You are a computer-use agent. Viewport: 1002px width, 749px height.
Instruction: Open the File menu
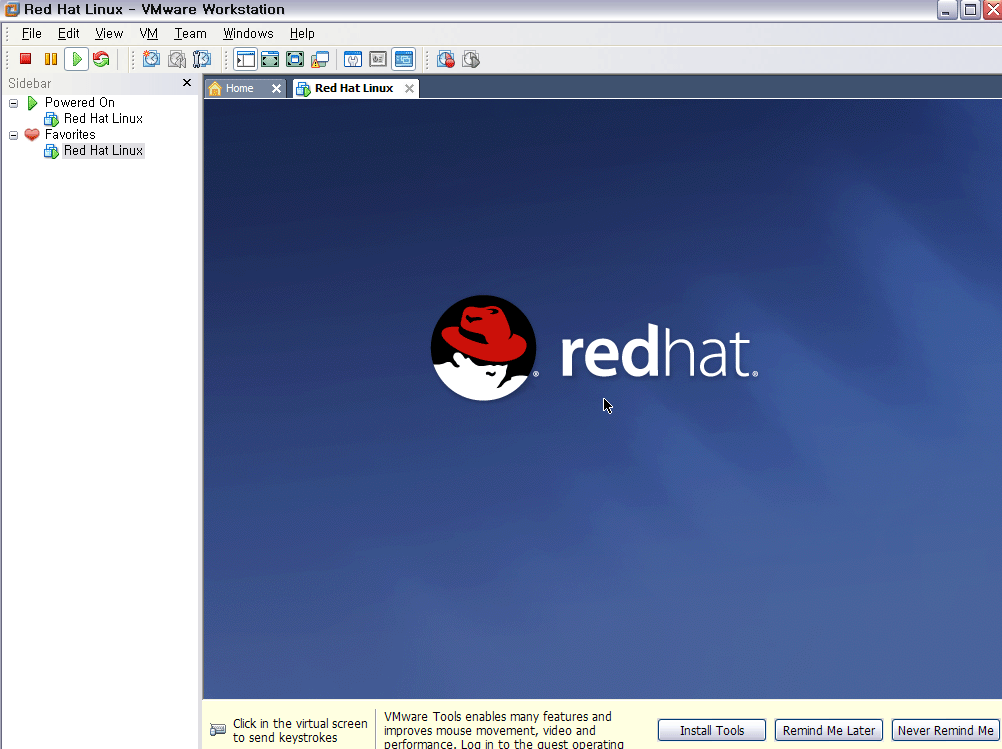(31, 34)
